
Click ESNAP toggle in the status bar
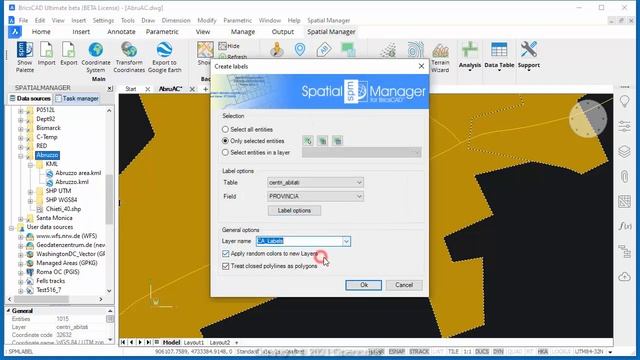click(397, 351)
